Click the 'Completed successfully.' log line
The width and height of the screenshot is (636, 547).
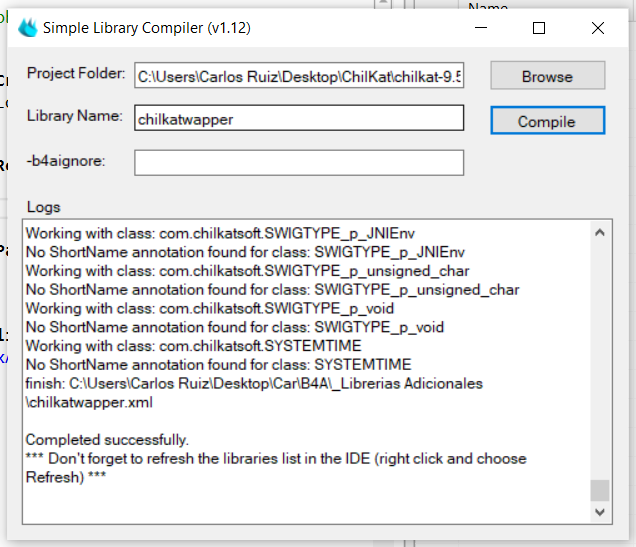point(107,440)
